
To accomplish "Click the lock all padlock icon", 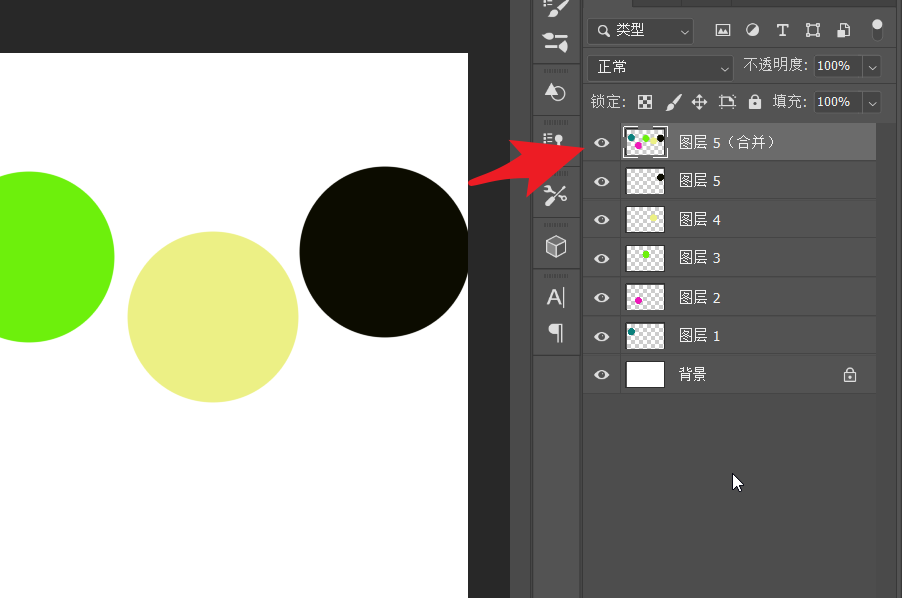I will pyautogui.click(x=755, y=102).
